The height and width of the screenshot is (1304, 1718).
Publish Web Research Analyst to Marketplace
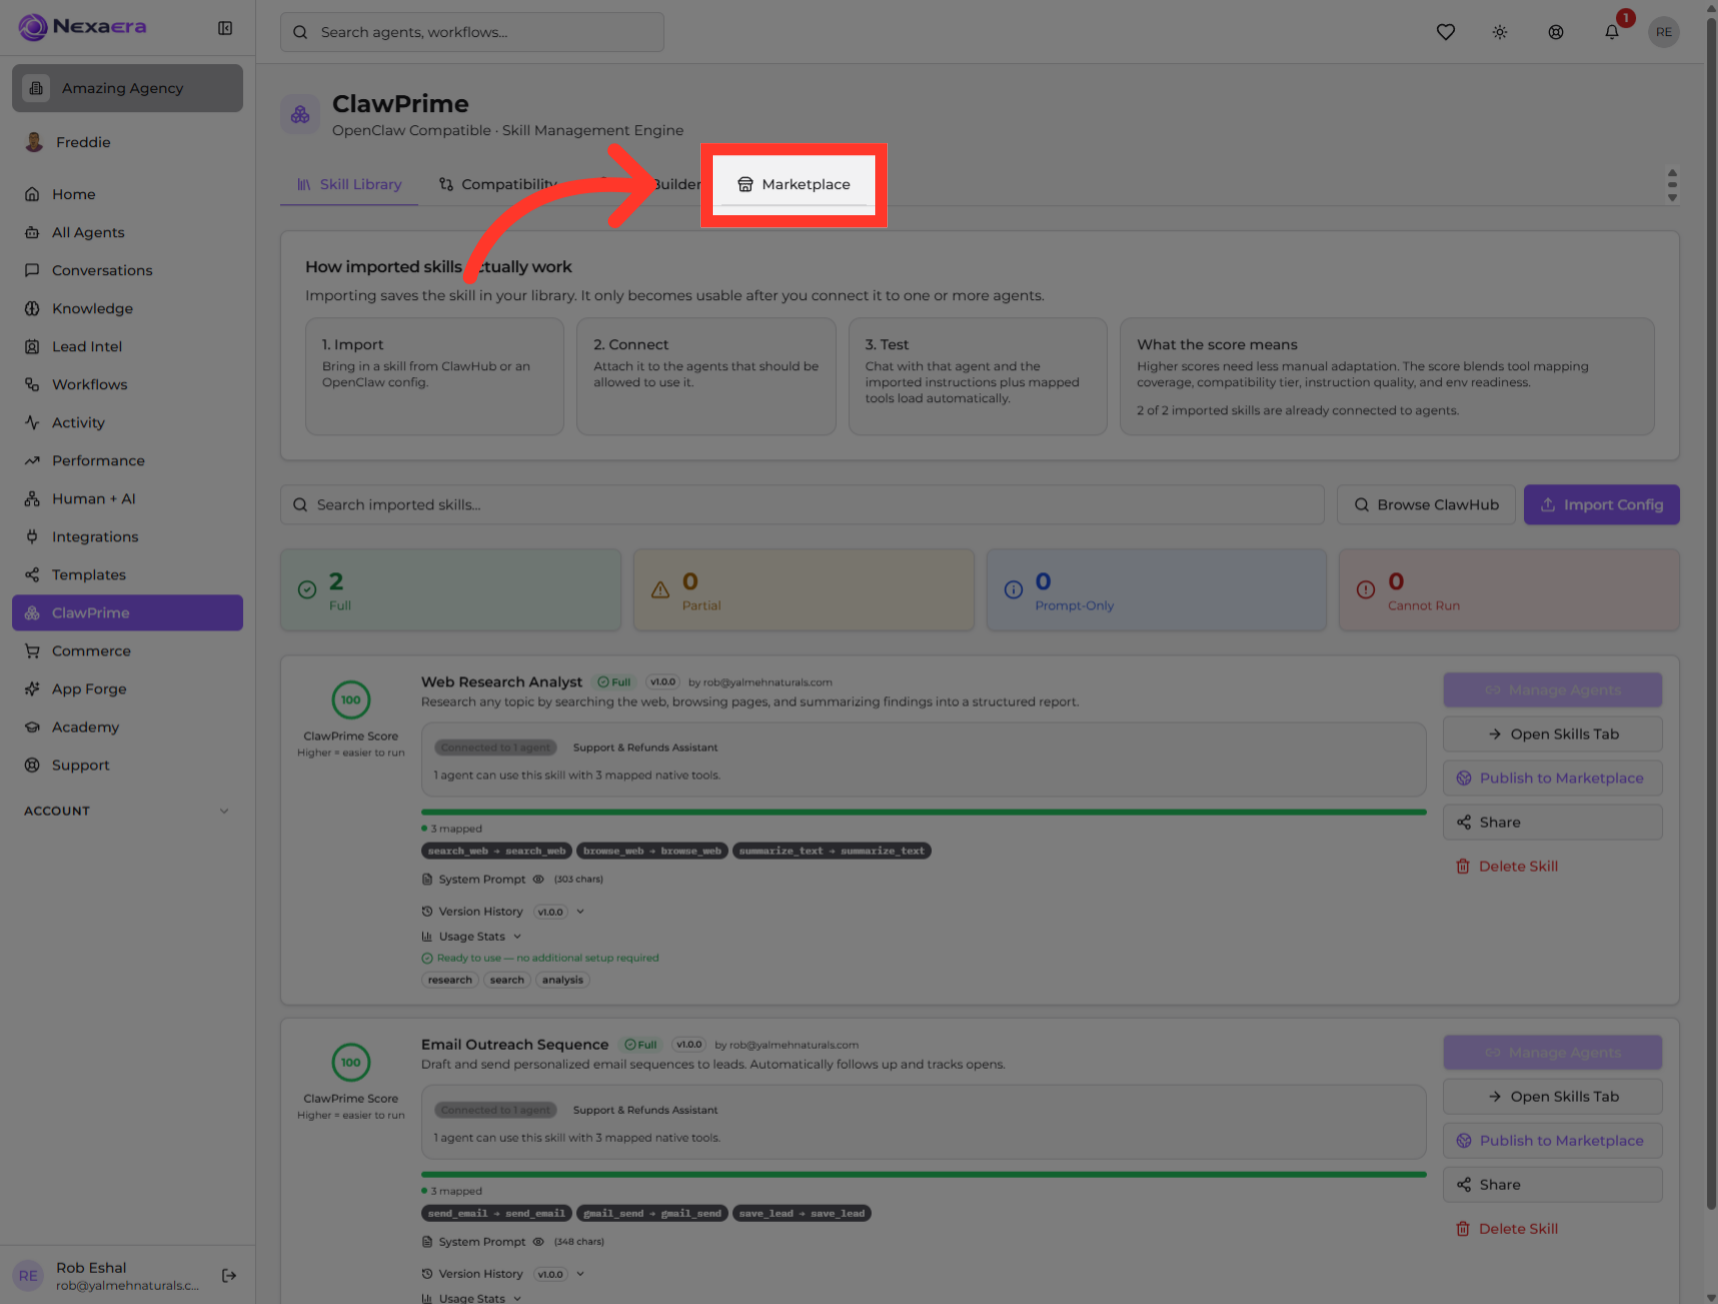pos(1552,778)
